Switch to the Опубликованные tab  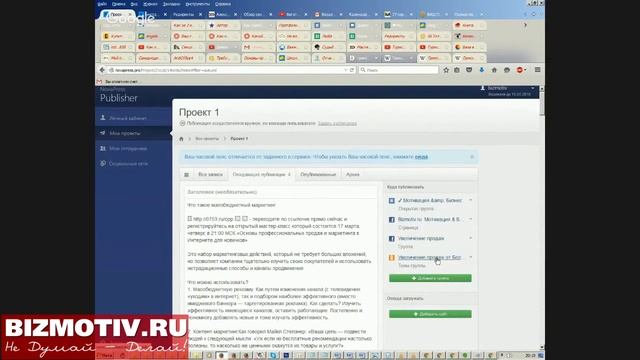[x=318, y=175]
